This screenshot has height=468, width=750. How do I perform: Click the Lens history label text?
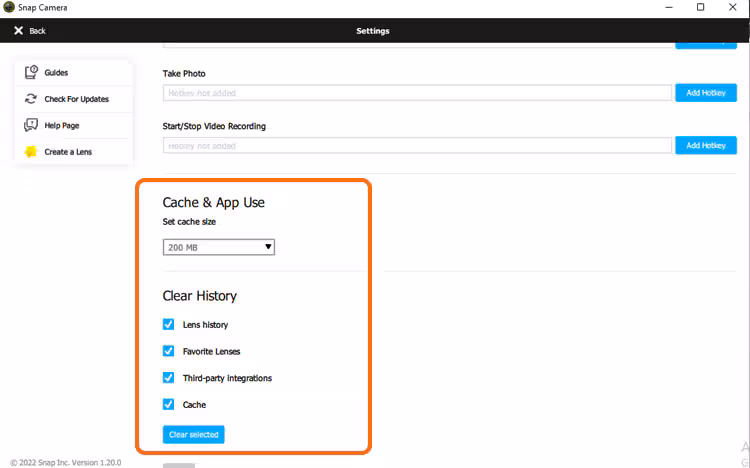[x=205, y=325]
